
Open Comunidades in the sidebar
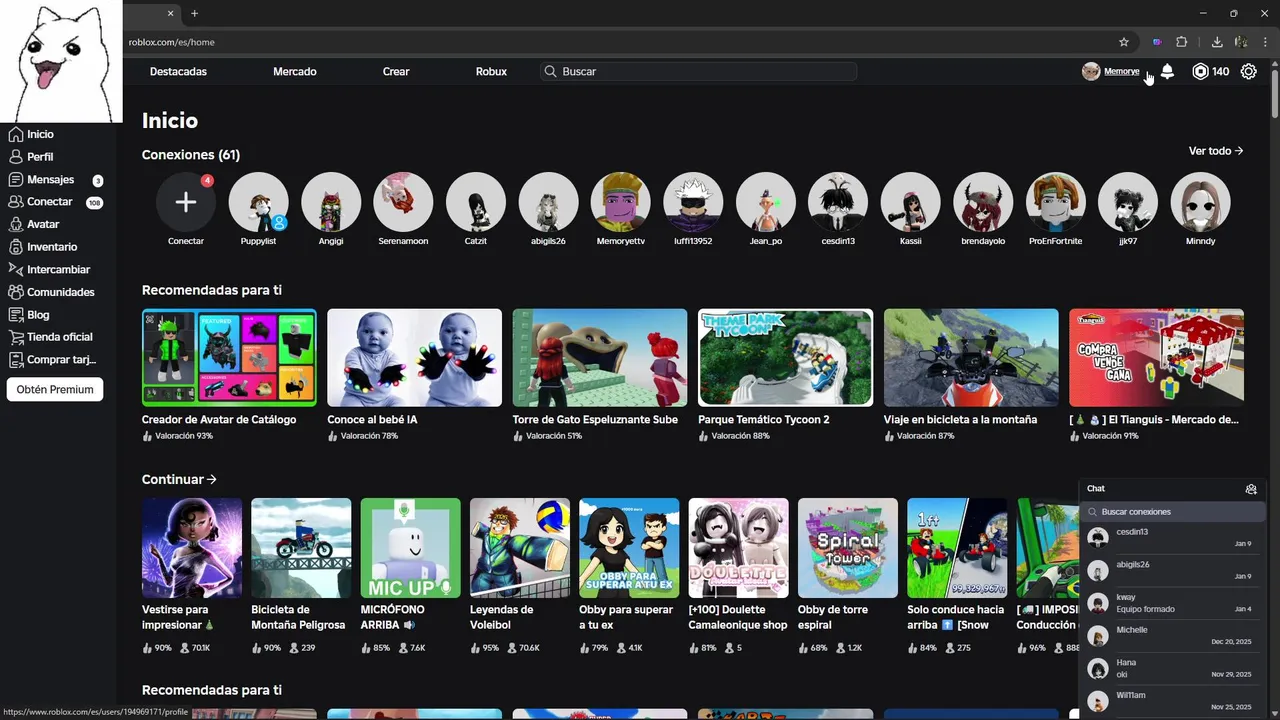click(x=58, y=292)
